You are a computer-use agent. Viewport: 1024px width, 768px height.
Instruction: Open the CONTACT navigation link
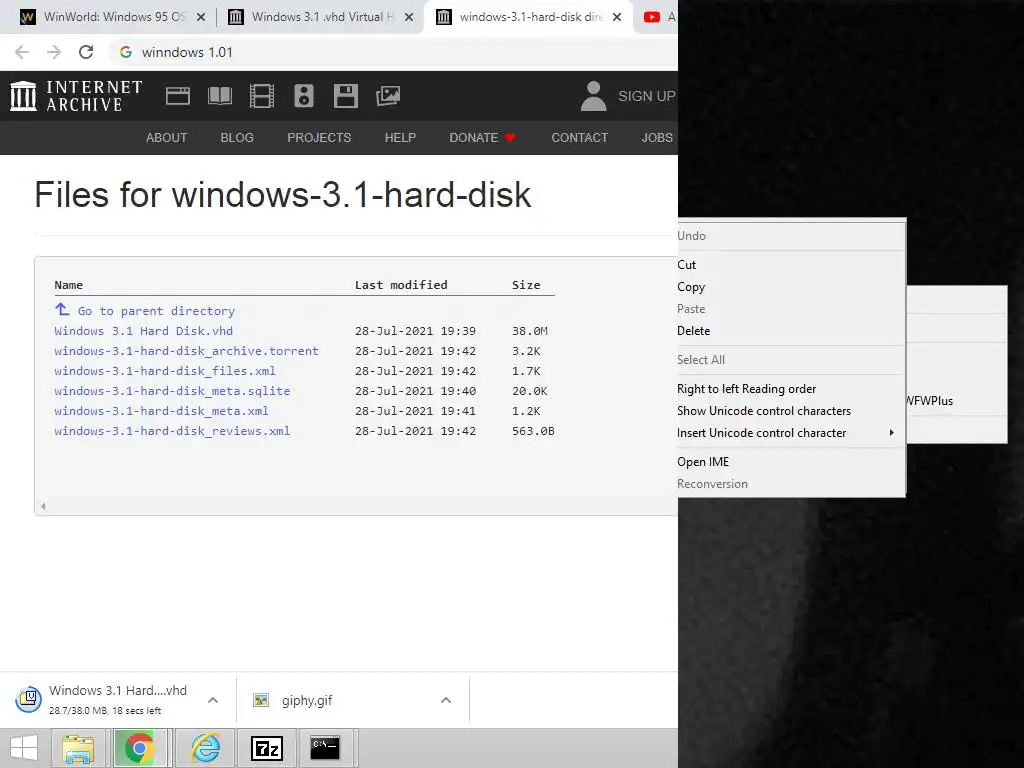pyautogui.click(x=579, y=138)
